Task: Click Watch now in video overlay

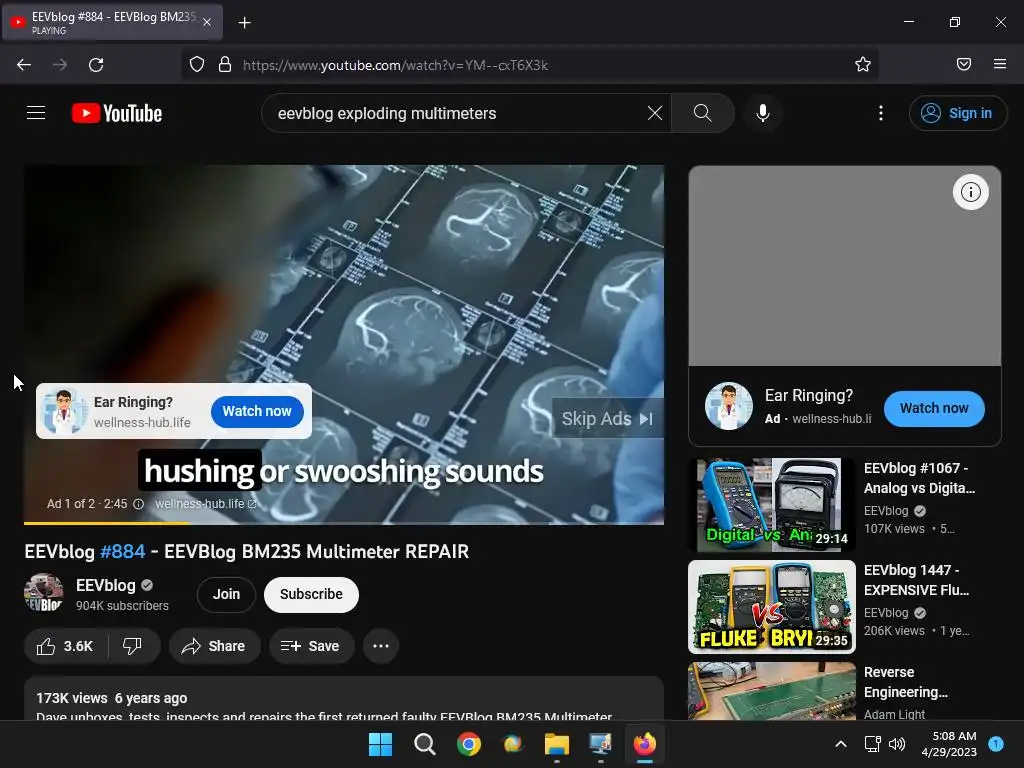Action: tap(257, 411)
